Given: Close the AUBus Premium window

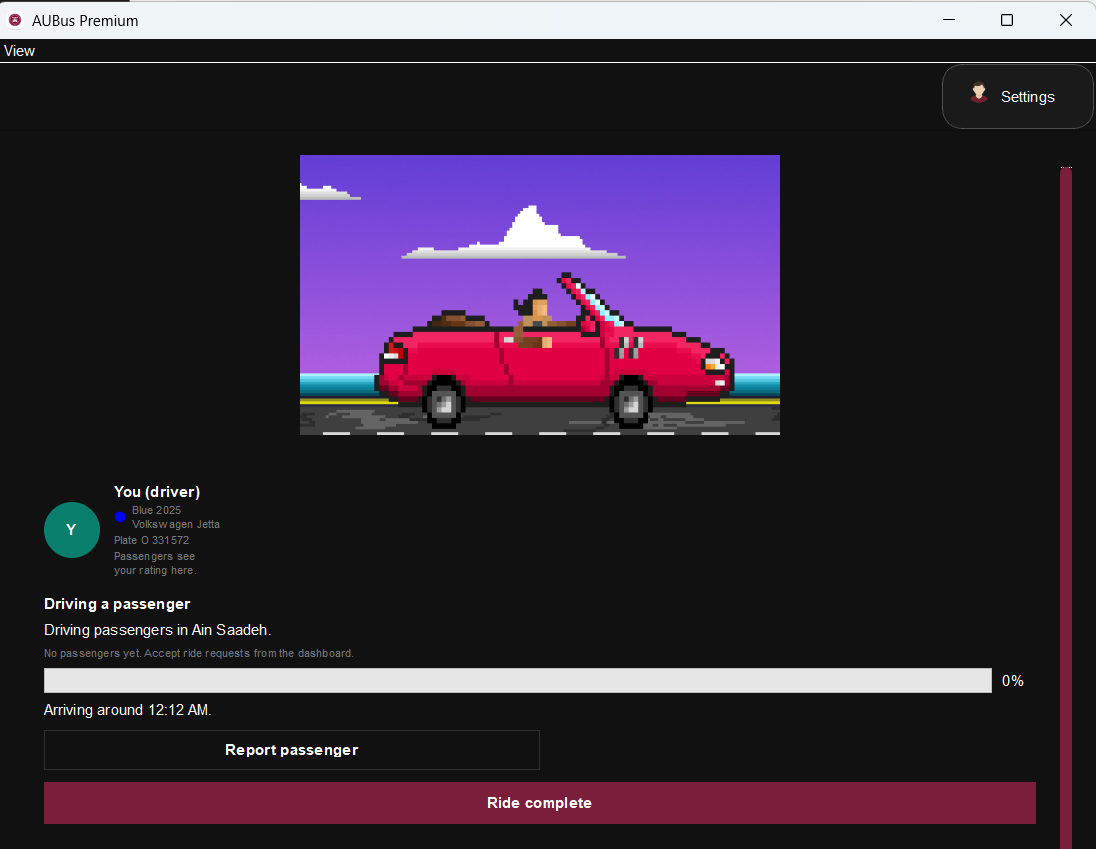Looking at the screenshot, I should [1065, 20].
